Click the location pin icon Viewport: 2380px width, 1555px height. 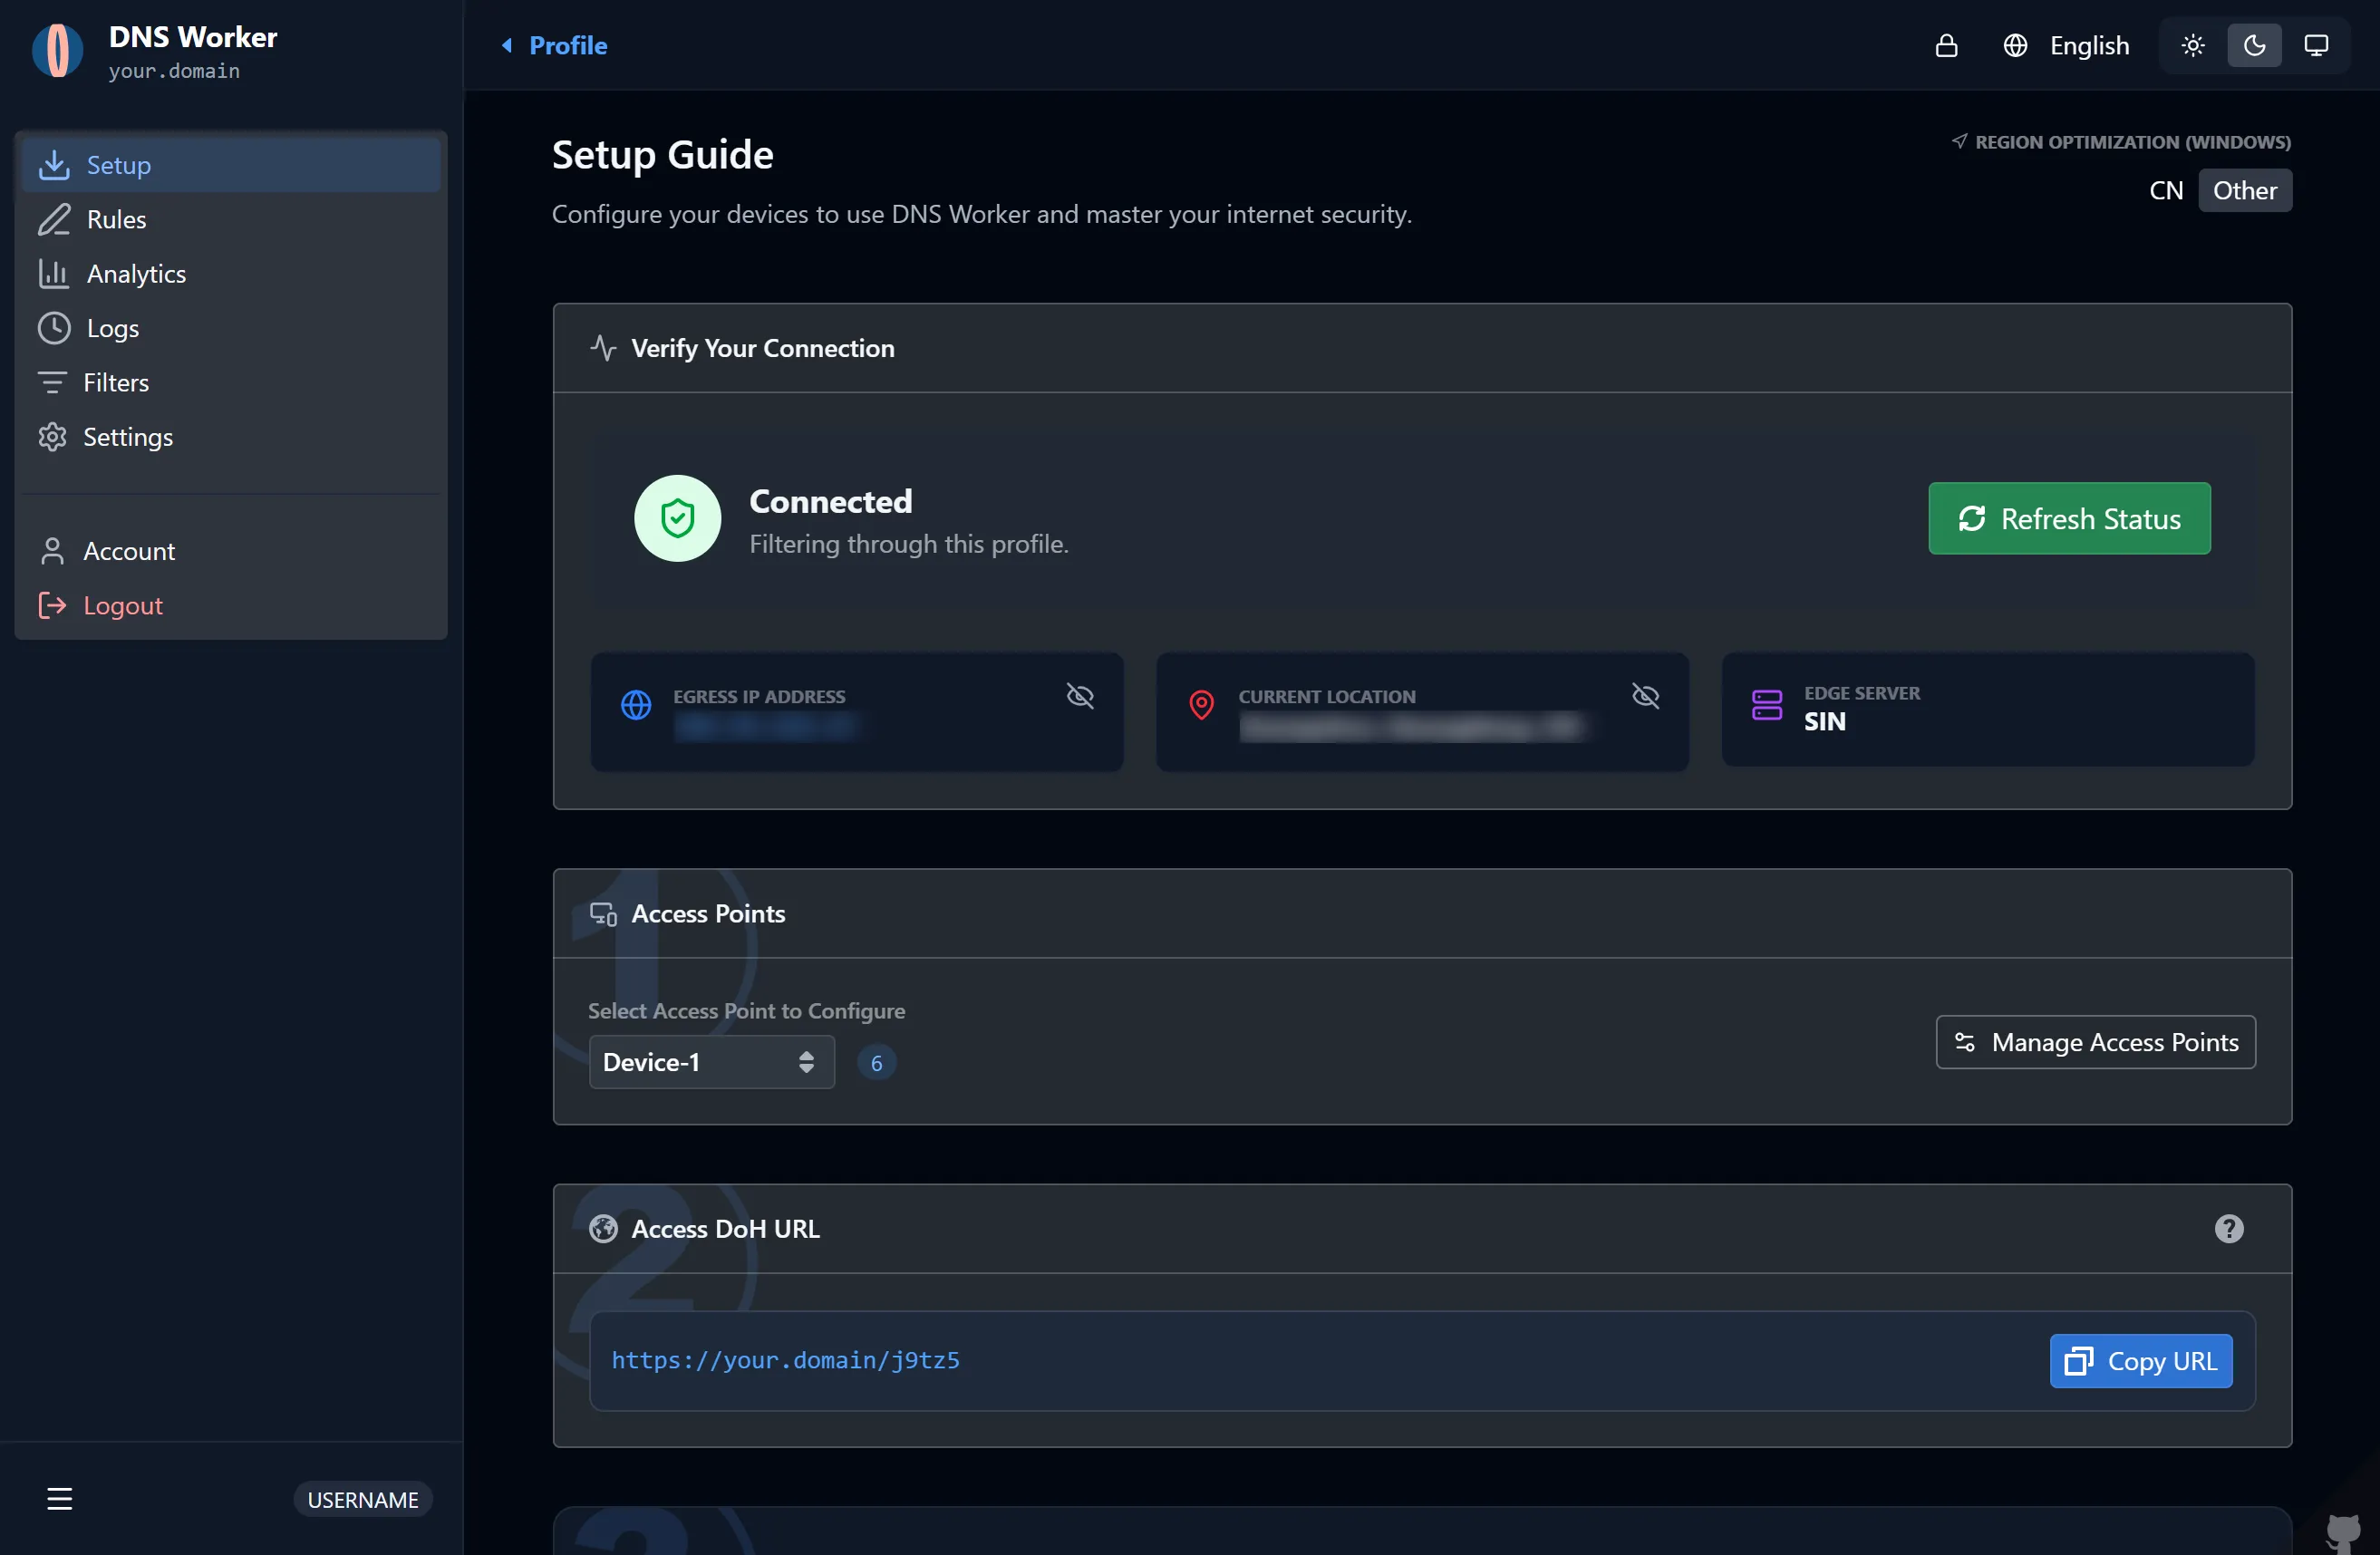pyautogui.click(x=1201, y=705)
